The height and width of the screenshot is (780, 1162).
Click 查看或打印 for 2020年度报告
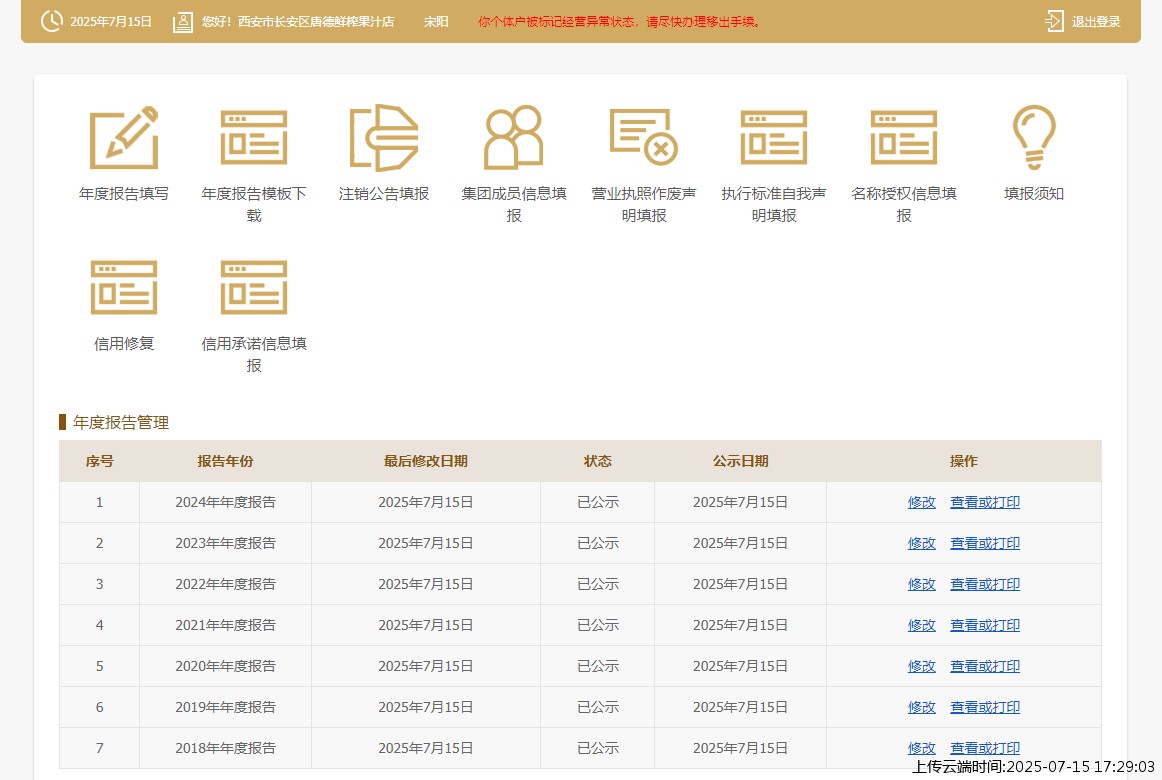(985, 666)
